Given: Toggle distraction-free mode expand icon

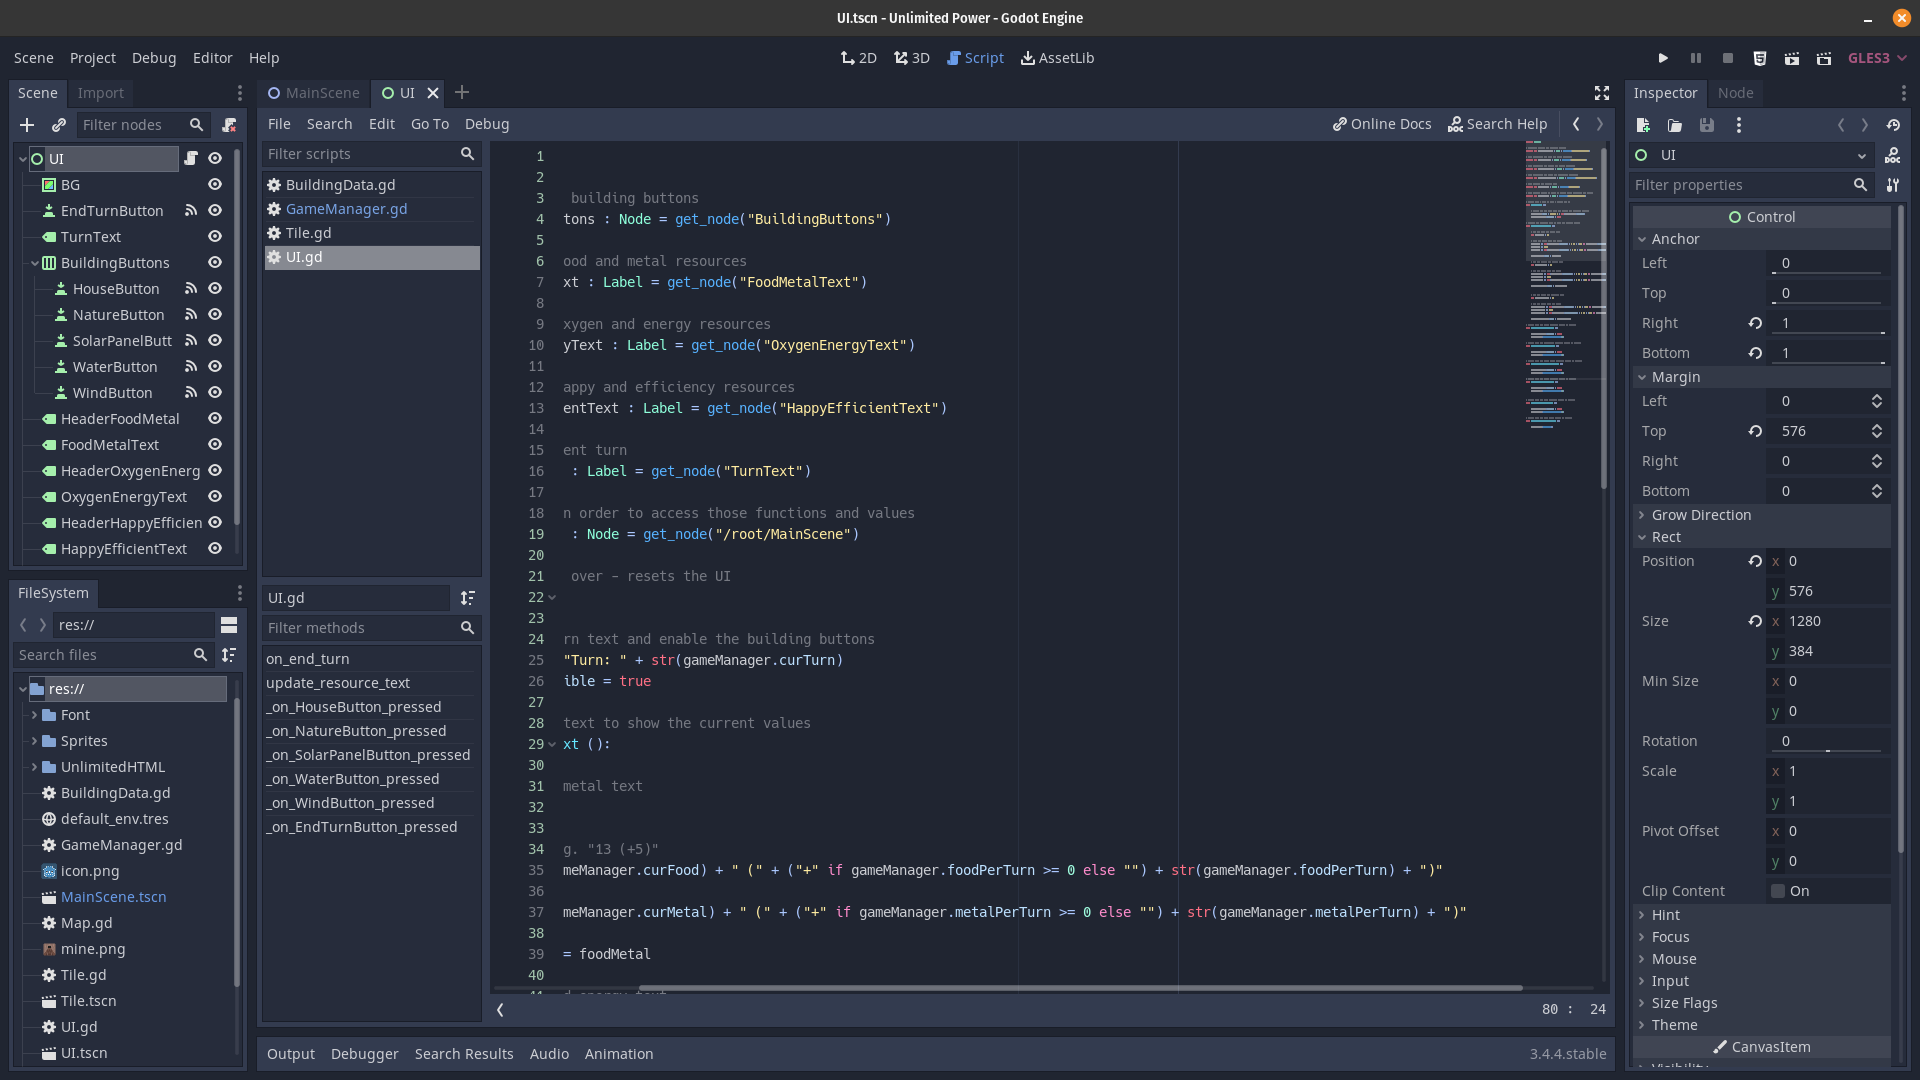Looking at the screenshot, I should pos(1601,93).
